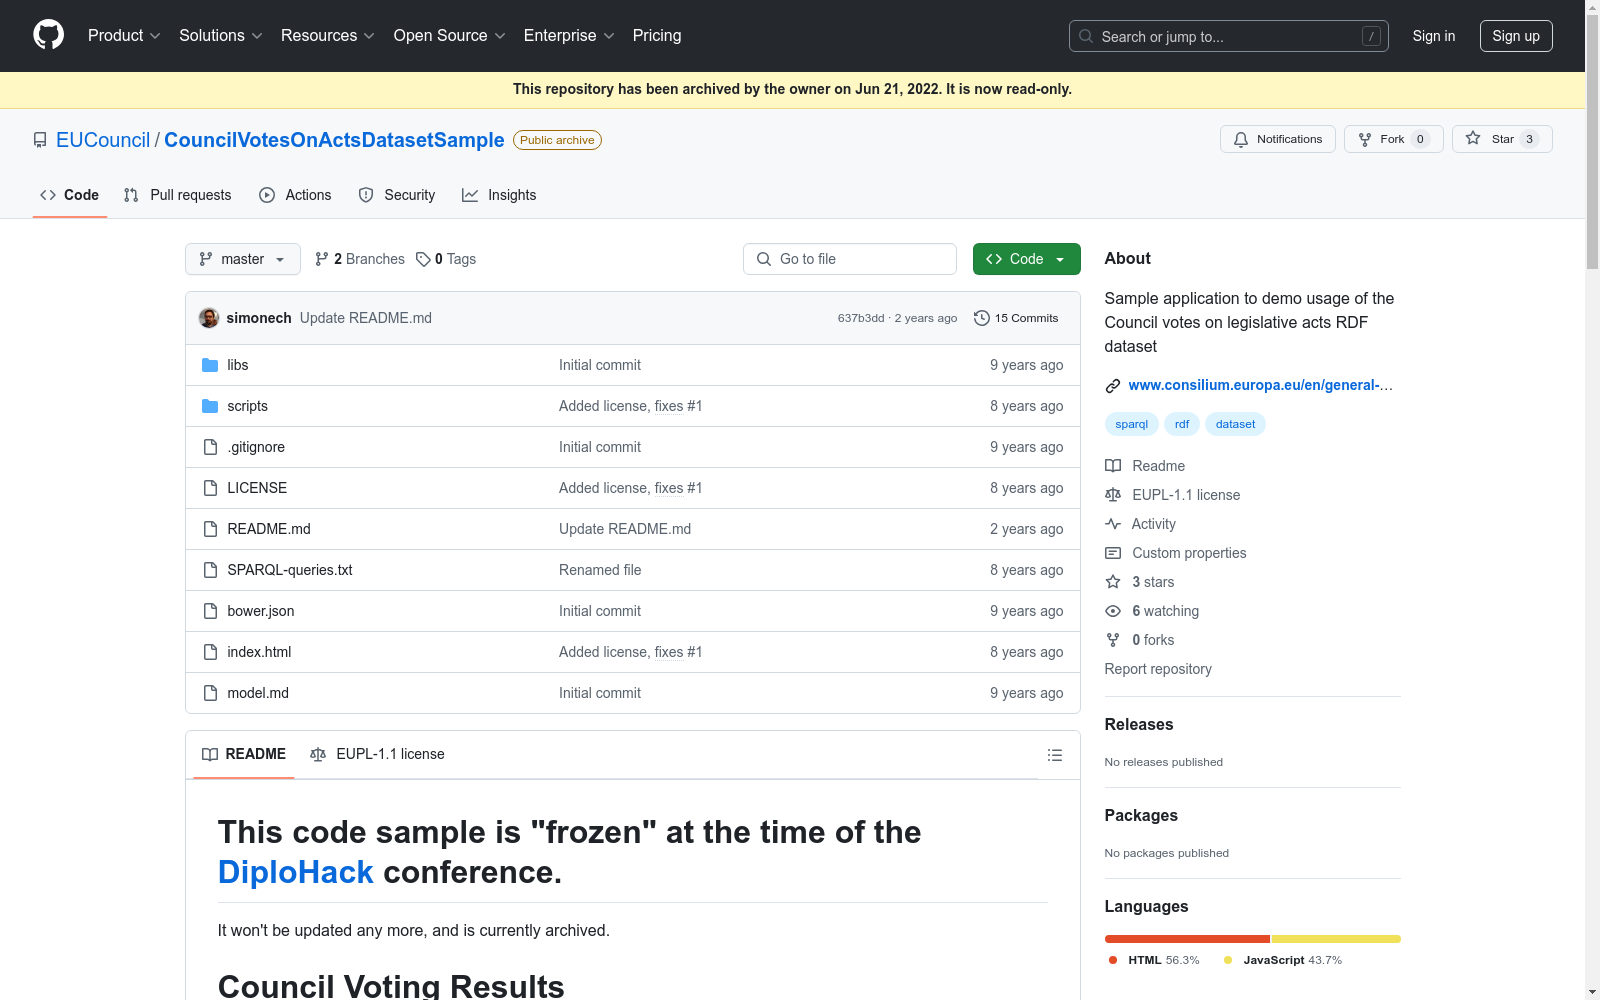Open the master branch selector dropdown
The height and width of the screenshot is (1000, 1600).
(x=243, y=259)
